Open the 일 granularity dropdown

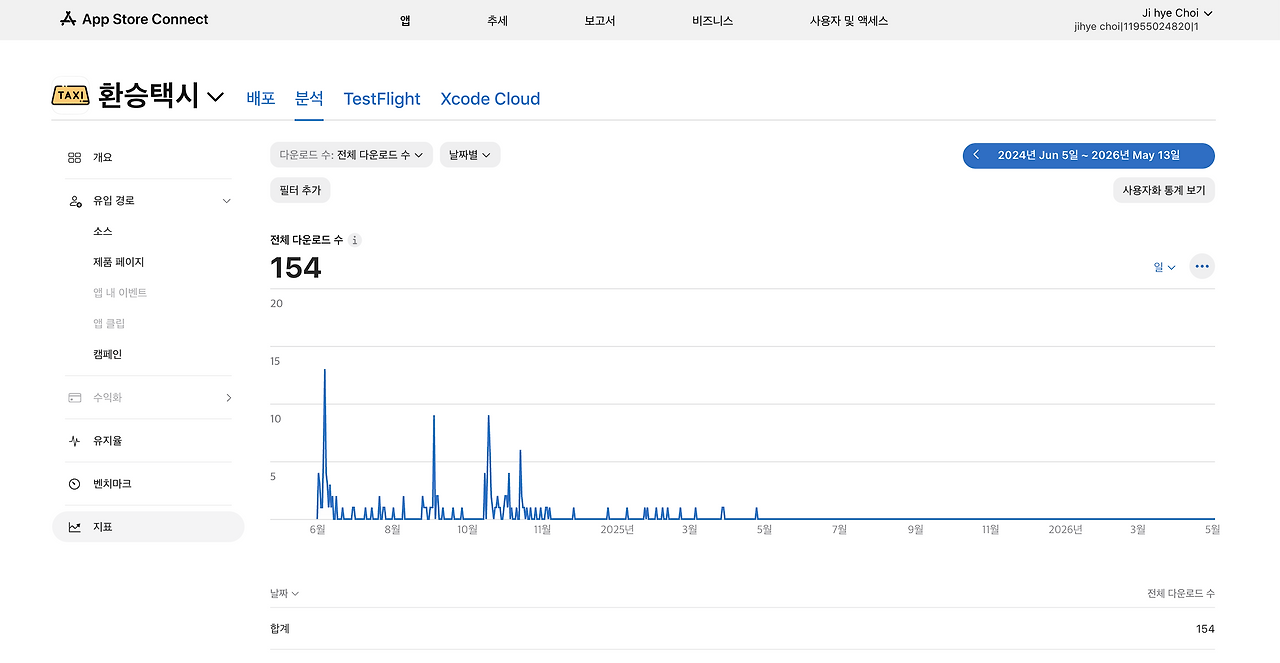click(x=1164, y=267)
